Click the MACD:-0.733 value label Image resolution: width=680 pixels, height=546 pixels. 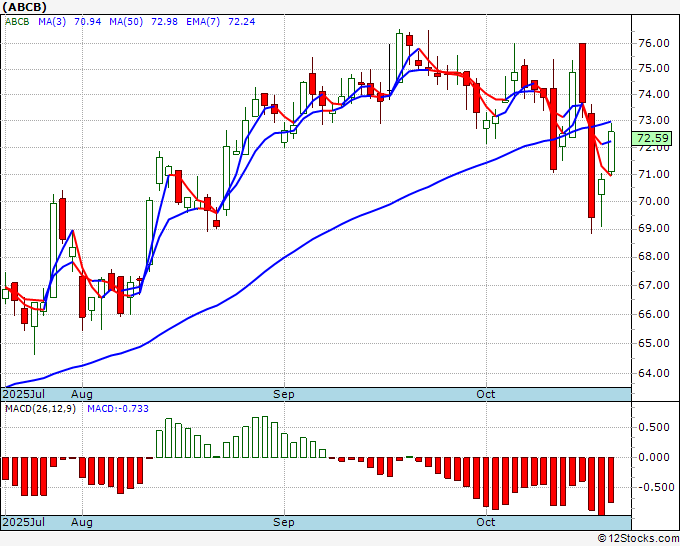pos(118,409)
